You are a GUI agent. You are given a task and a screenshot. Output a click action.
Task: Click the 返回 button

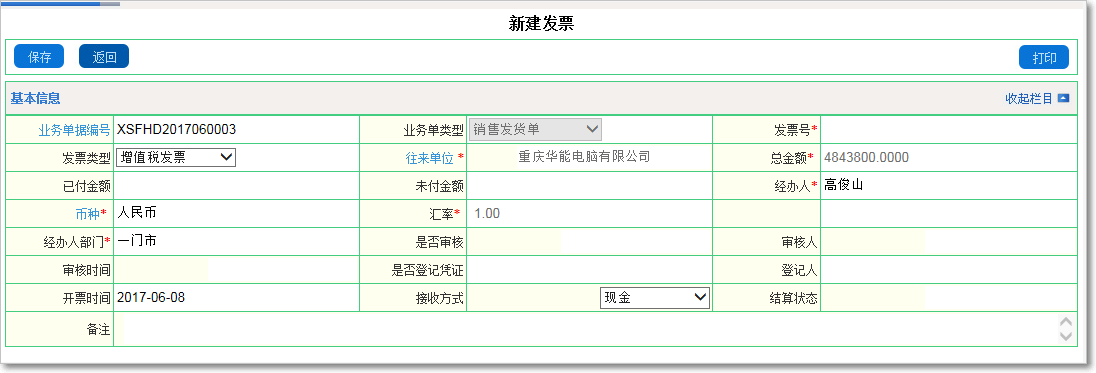(104, 57)
